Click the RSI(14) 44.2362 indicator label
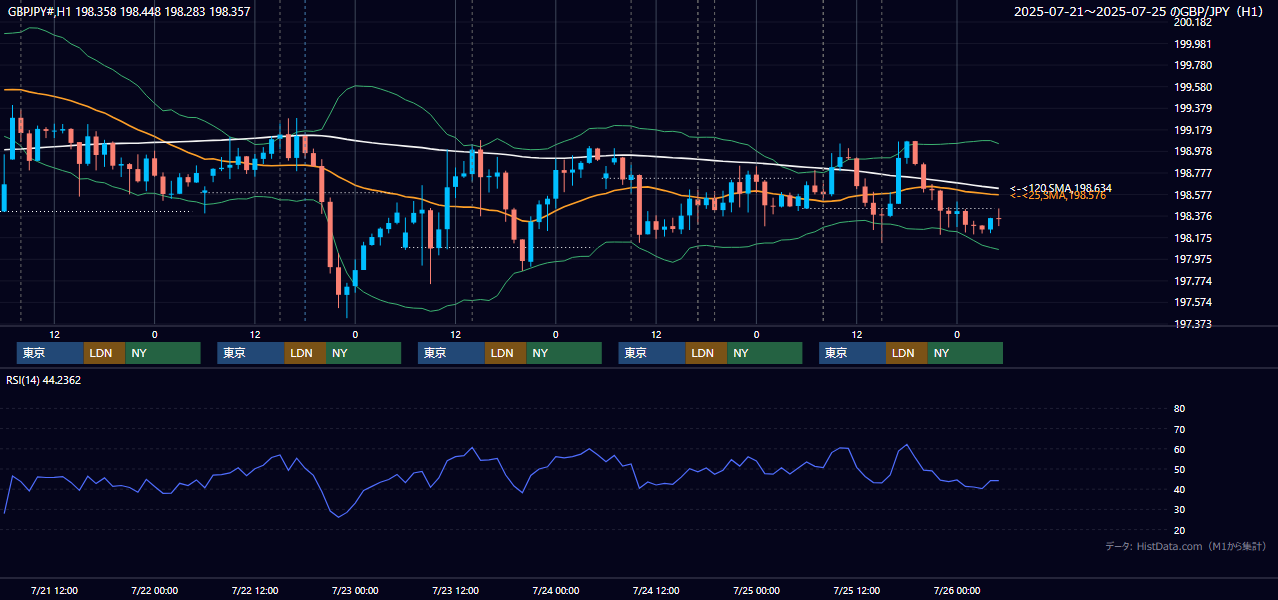1278x600 pixels. pyautogui.click(x=44, y=380)
